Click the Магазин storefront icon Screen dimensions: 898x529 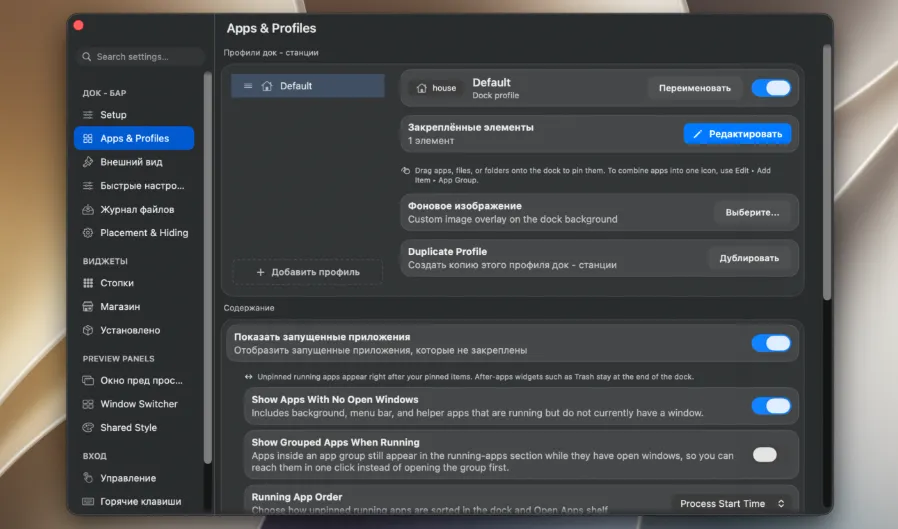pos(88,307)
